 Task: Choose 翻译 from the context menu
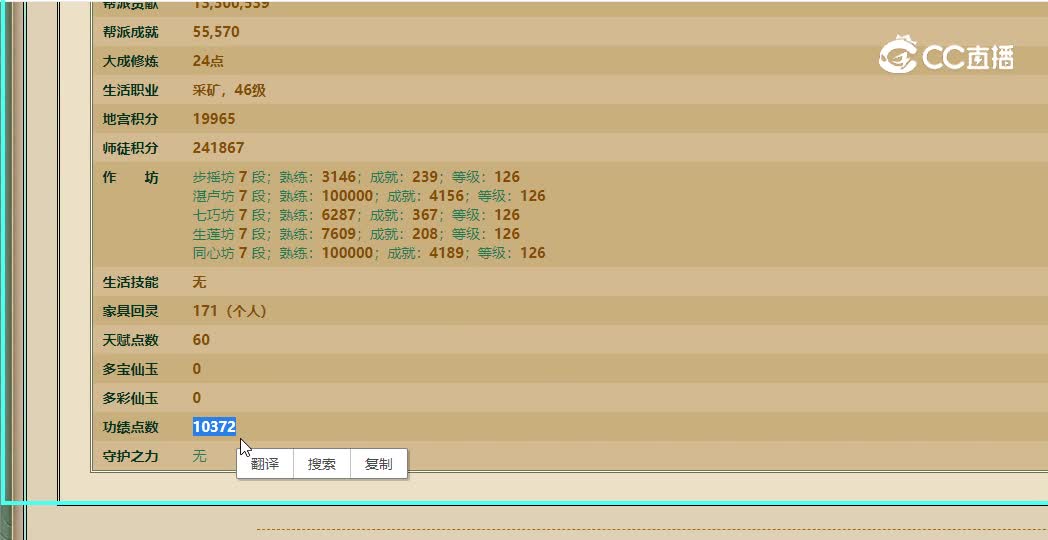click(265, 464)
